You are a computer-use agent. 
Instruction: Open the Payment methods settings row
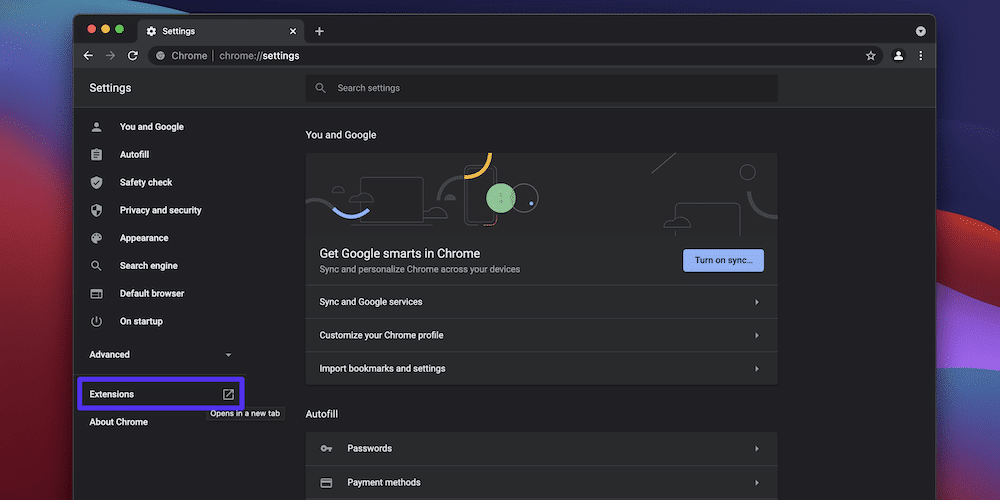541,483
